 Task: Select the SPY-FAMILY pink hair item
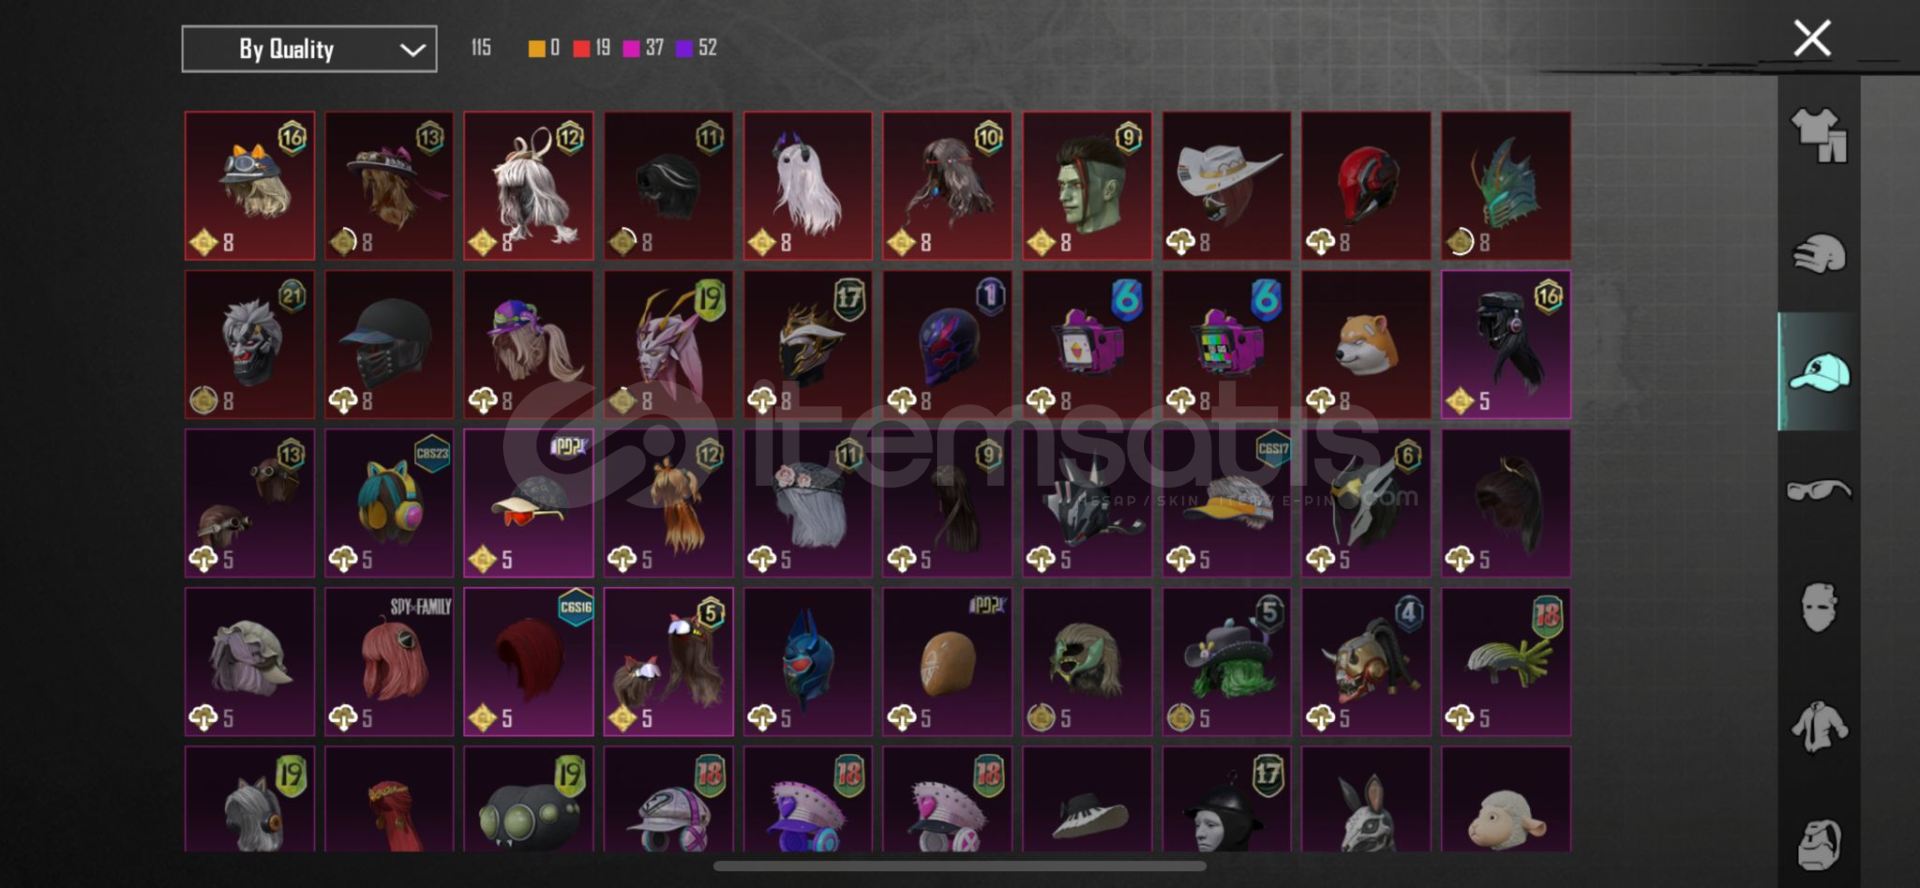pos(389,662)
